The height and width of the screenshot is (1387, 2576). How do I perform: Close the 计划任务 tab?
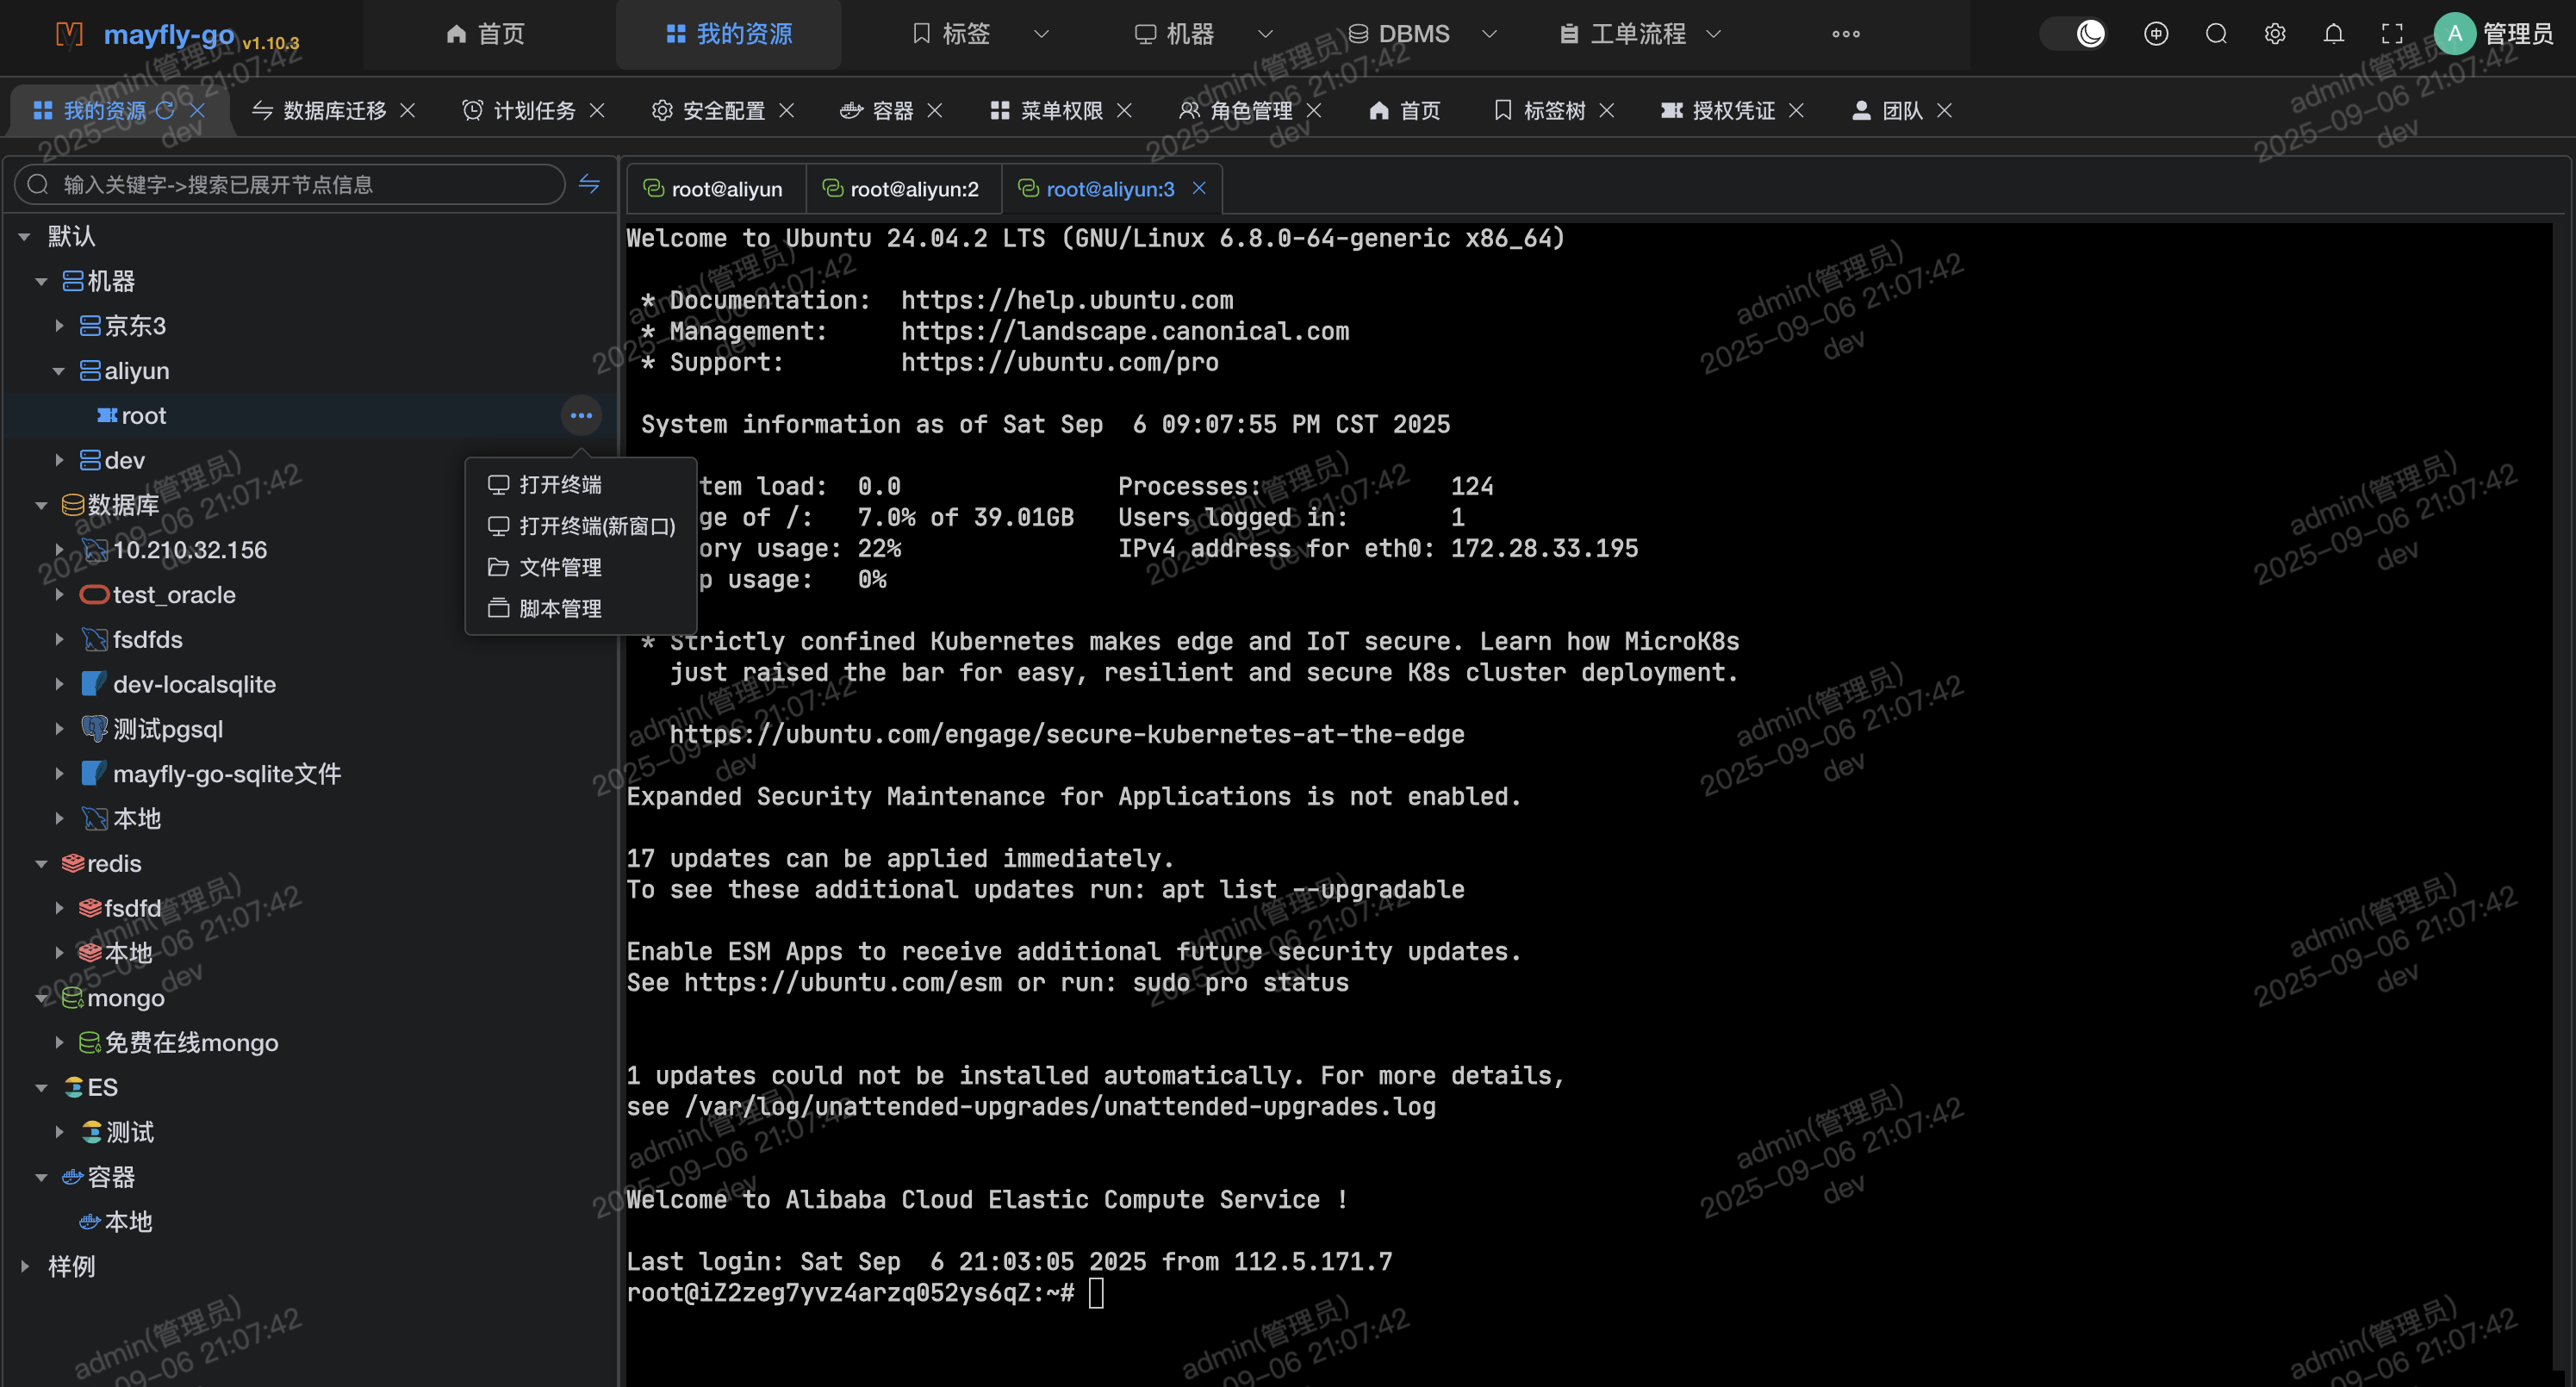(597, 110)
